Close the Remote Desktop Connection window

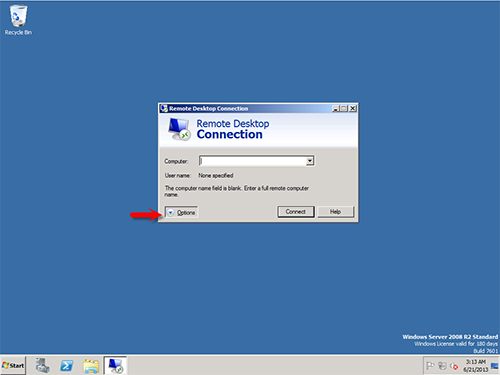coord(353,108)
